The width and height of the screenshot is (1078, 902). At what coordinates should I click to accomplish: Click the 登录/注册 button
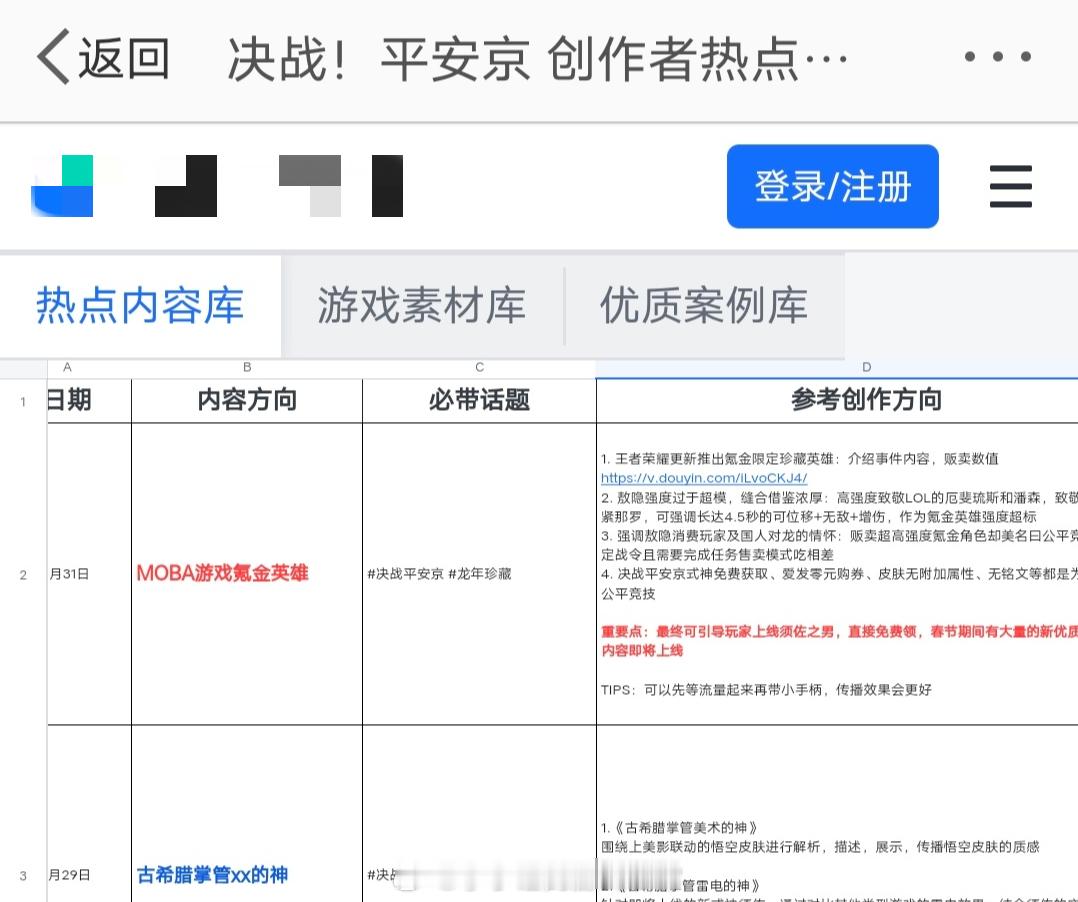(x=833, y=186)
